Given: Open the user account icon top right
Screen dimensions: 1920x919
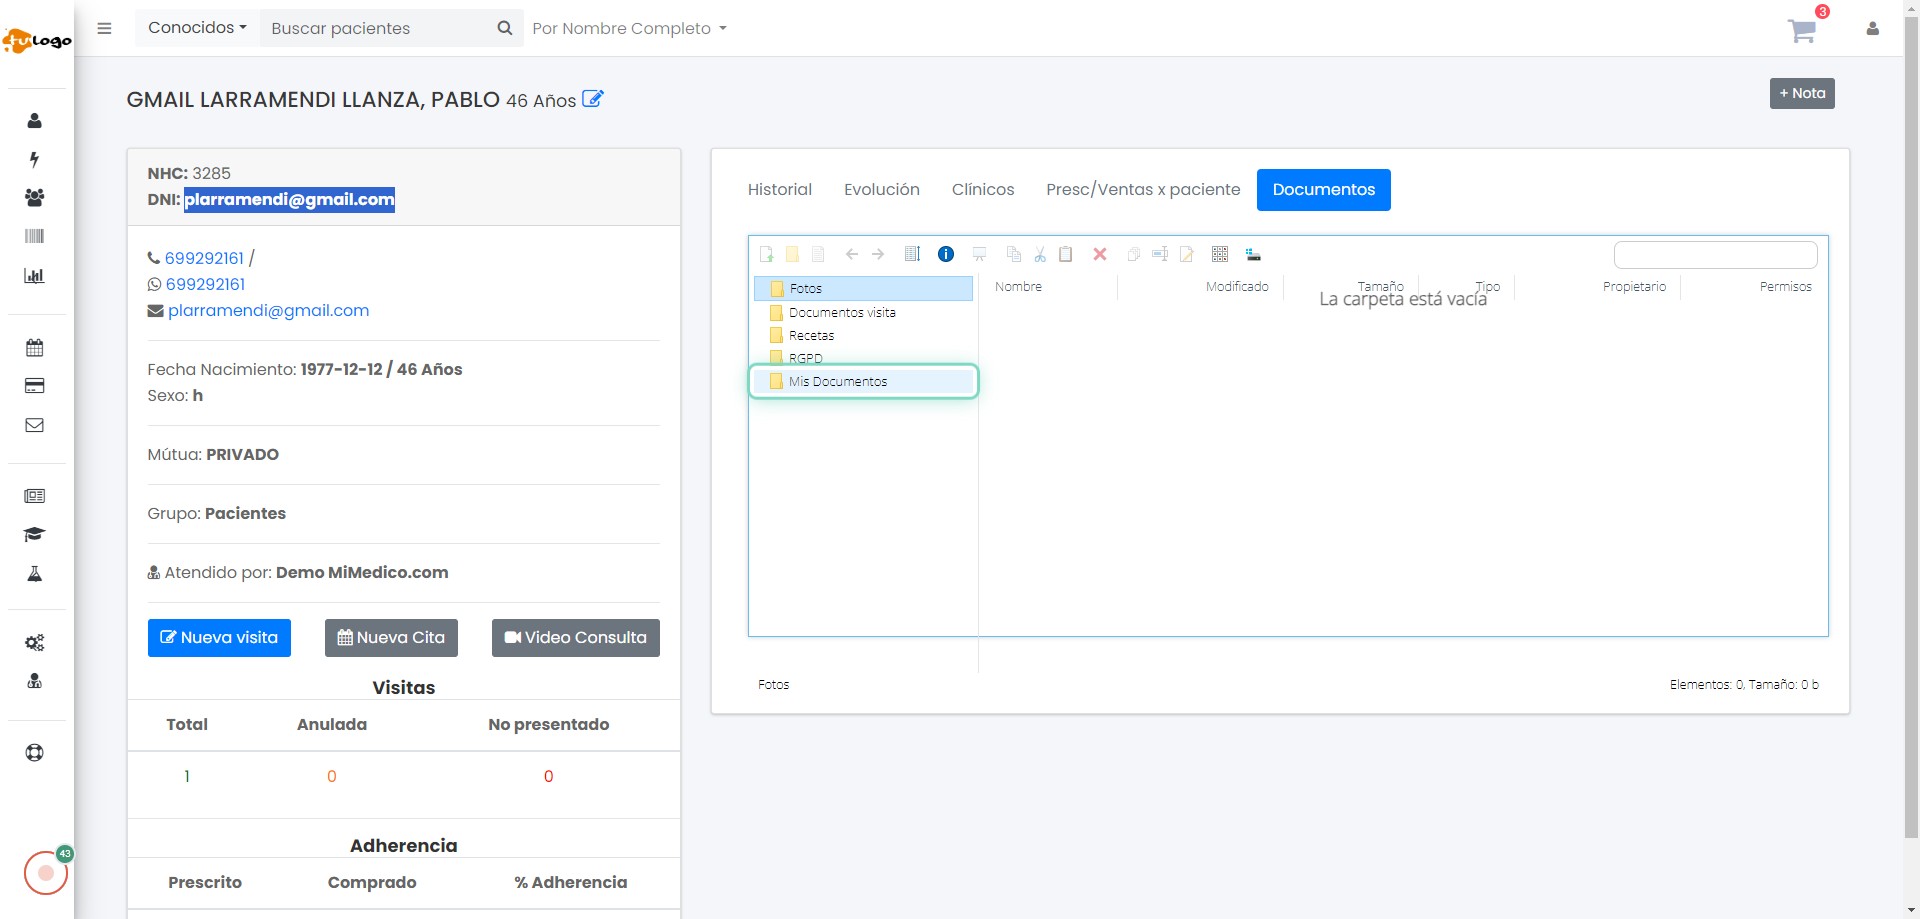Looking at the screenshot, I should coord(1872,29).
